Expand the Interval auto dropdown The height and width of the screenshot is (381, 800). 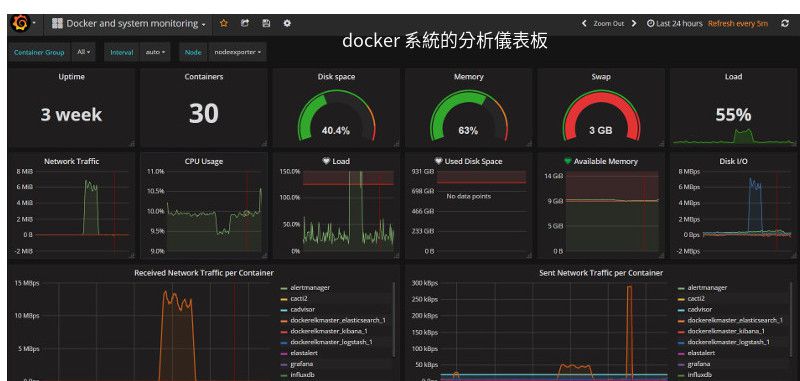(155, 52)
